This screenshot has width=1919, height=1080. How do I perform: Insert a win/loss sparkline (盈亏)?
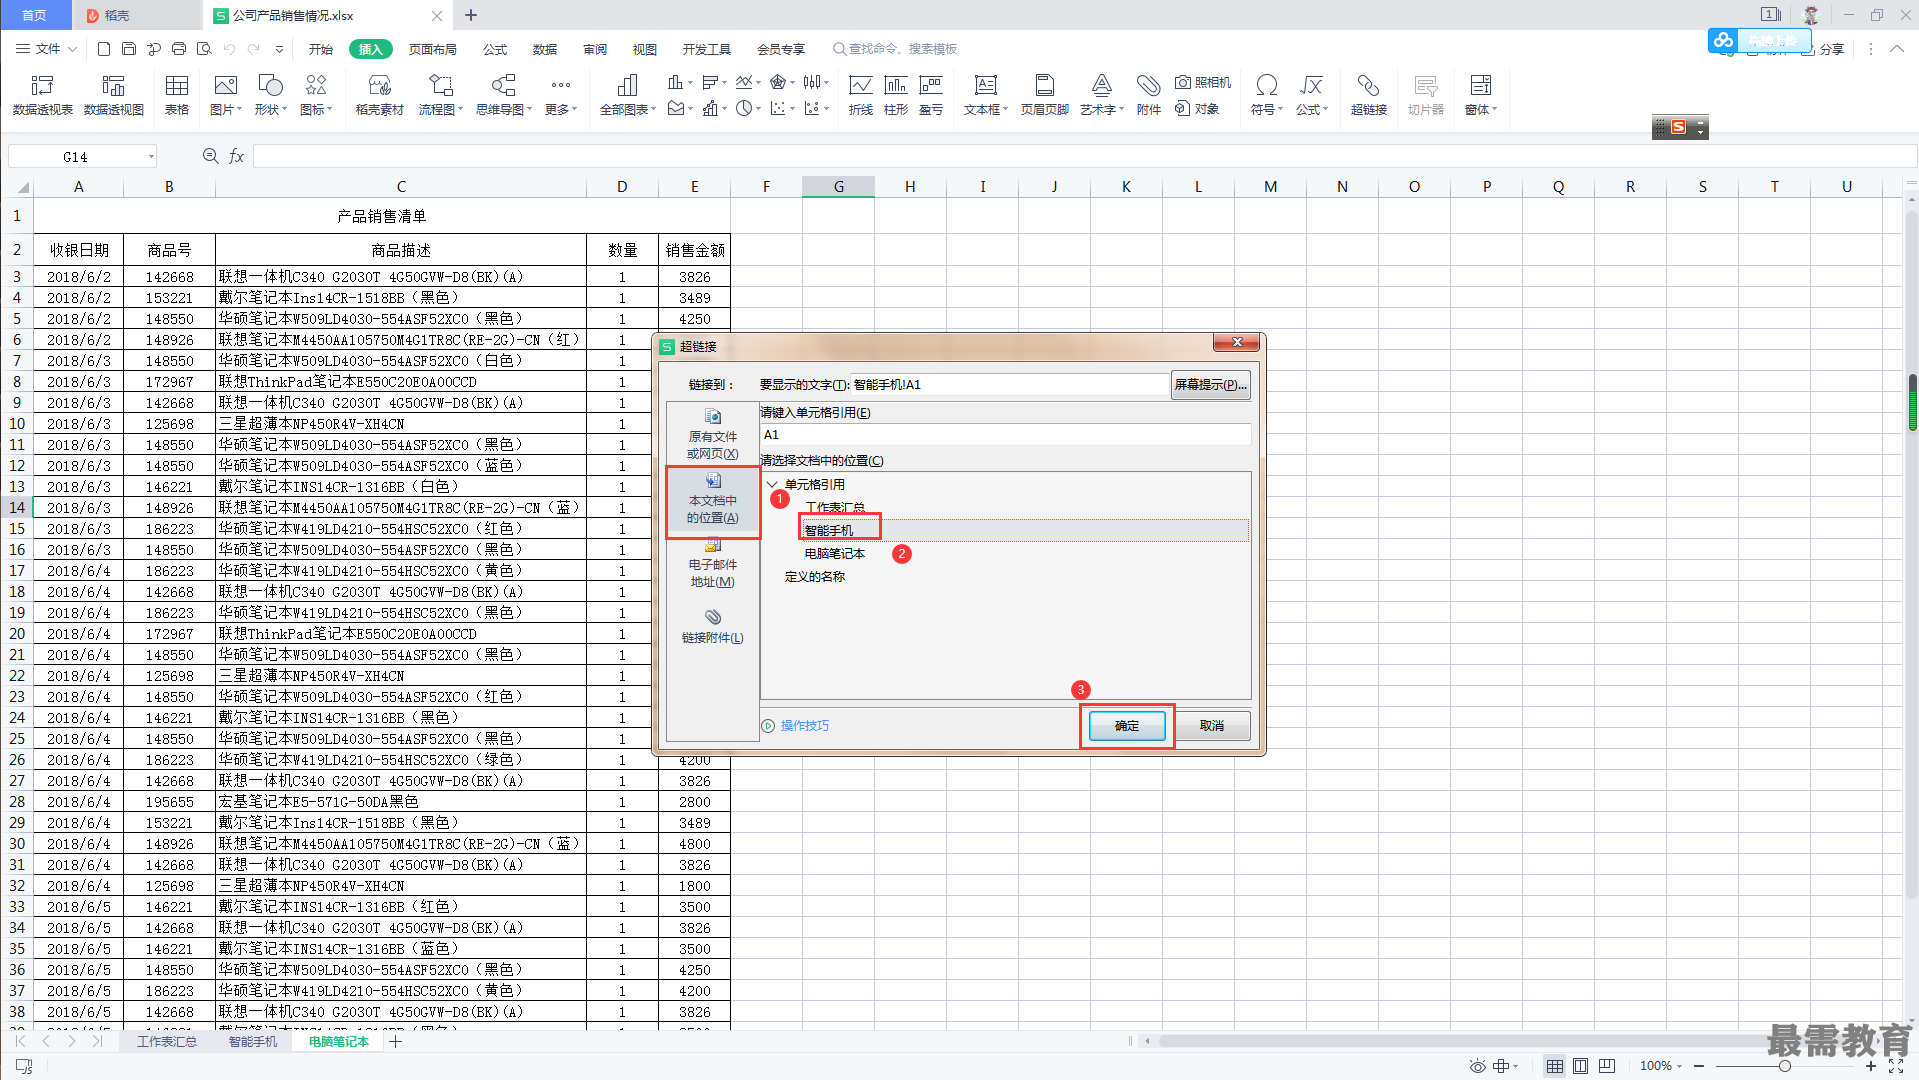931,95
